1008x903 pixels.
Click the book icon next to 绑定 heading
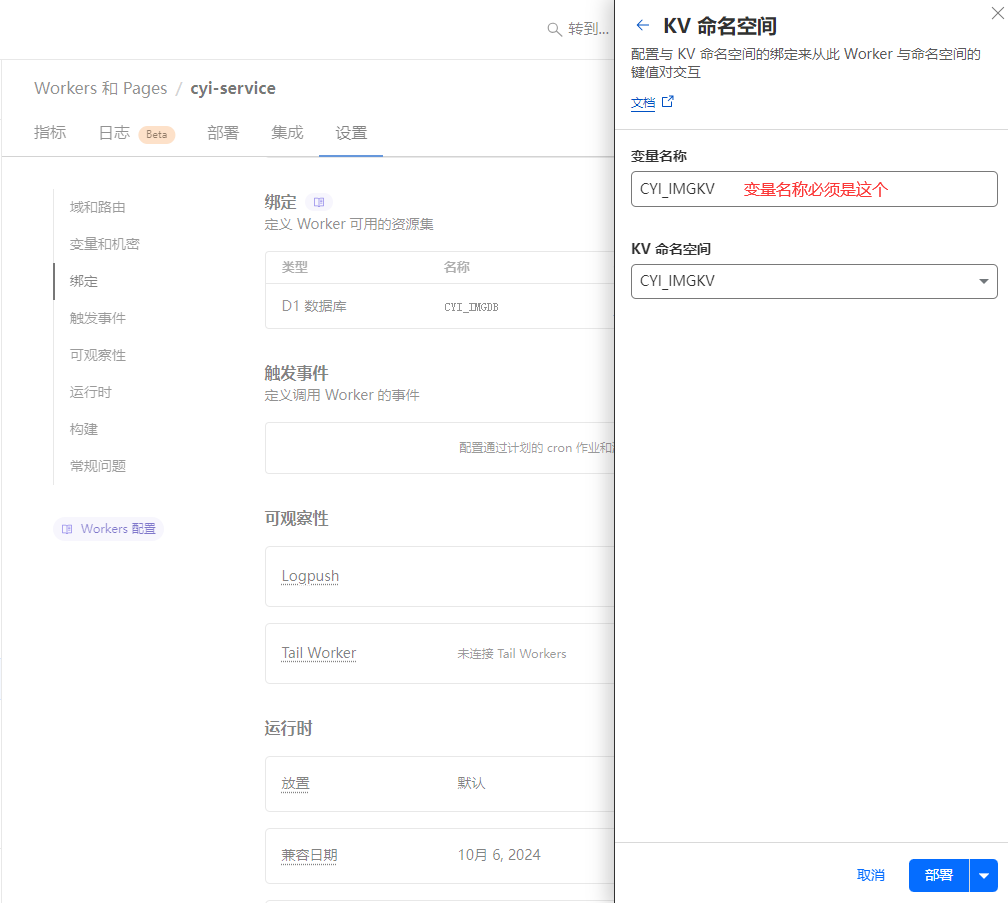click(319, 202)
